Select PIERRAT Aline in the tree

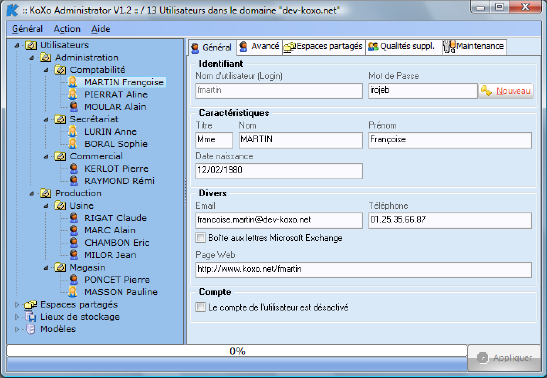click(116, 94)
